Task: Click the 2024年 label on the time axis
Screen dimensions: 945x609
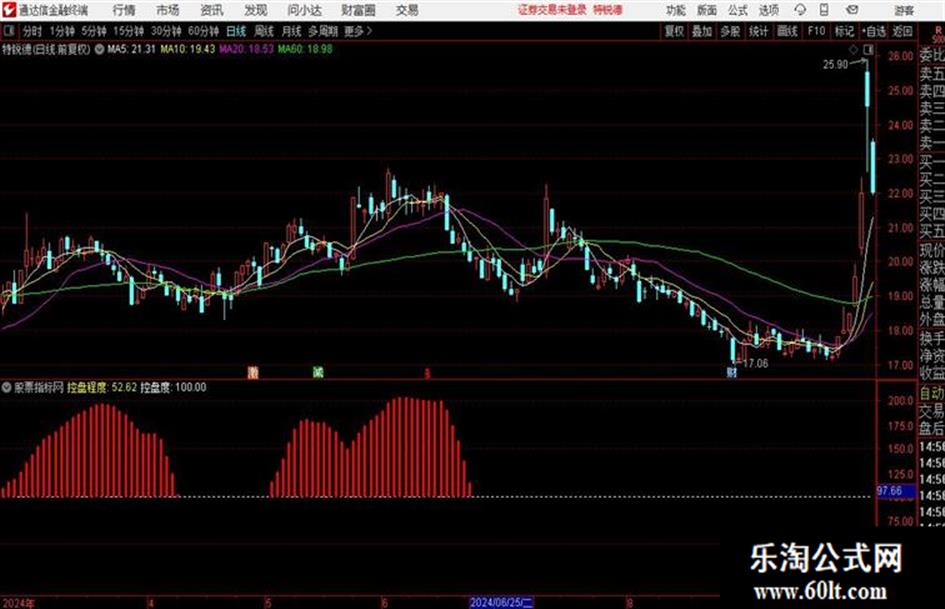Action: coord(19,603)
